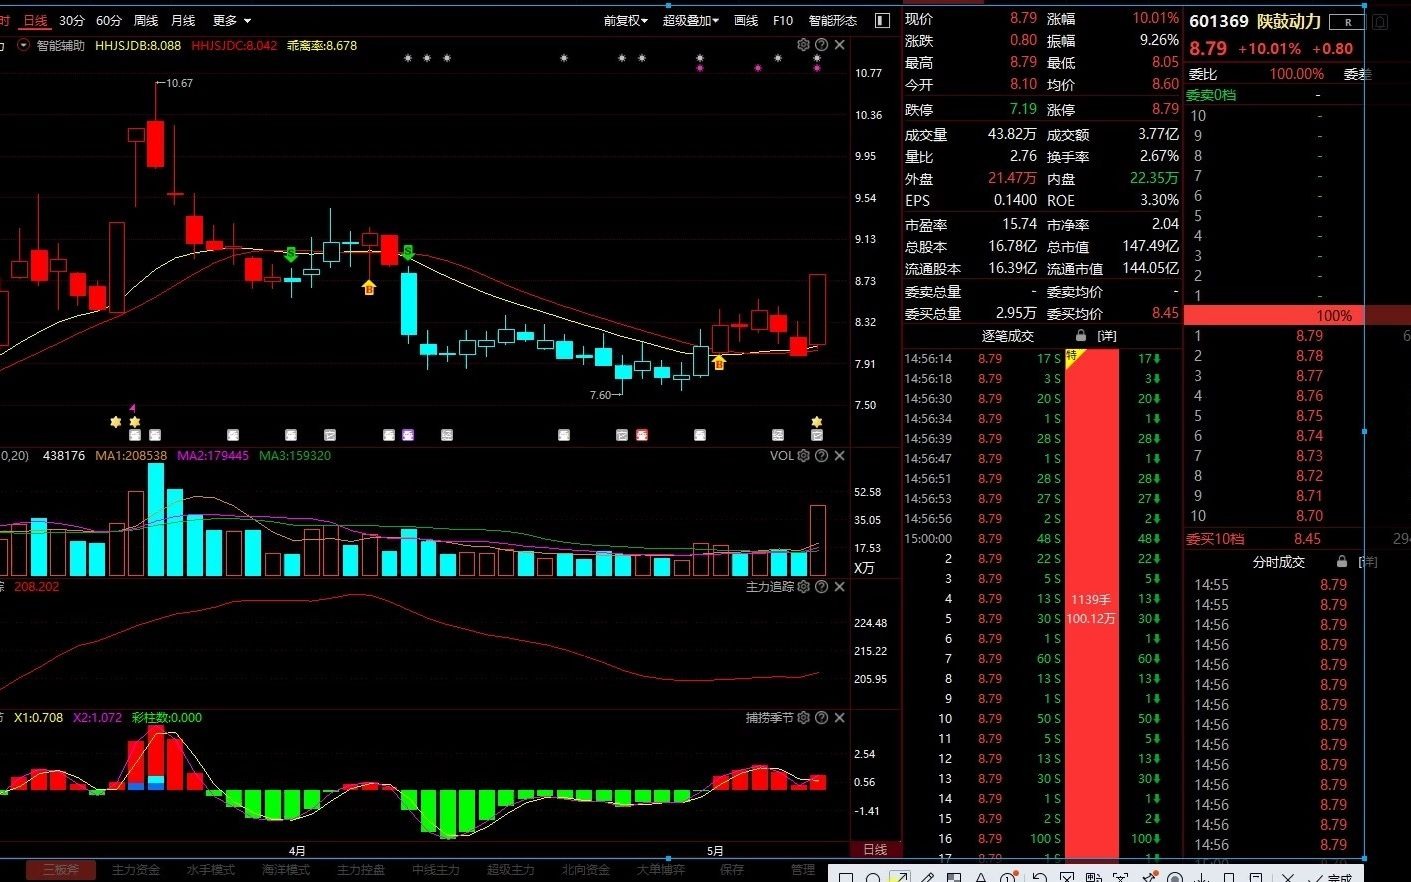
Task: Click the red 100% order ratio bar
Action: click(x=1296, y=315)
